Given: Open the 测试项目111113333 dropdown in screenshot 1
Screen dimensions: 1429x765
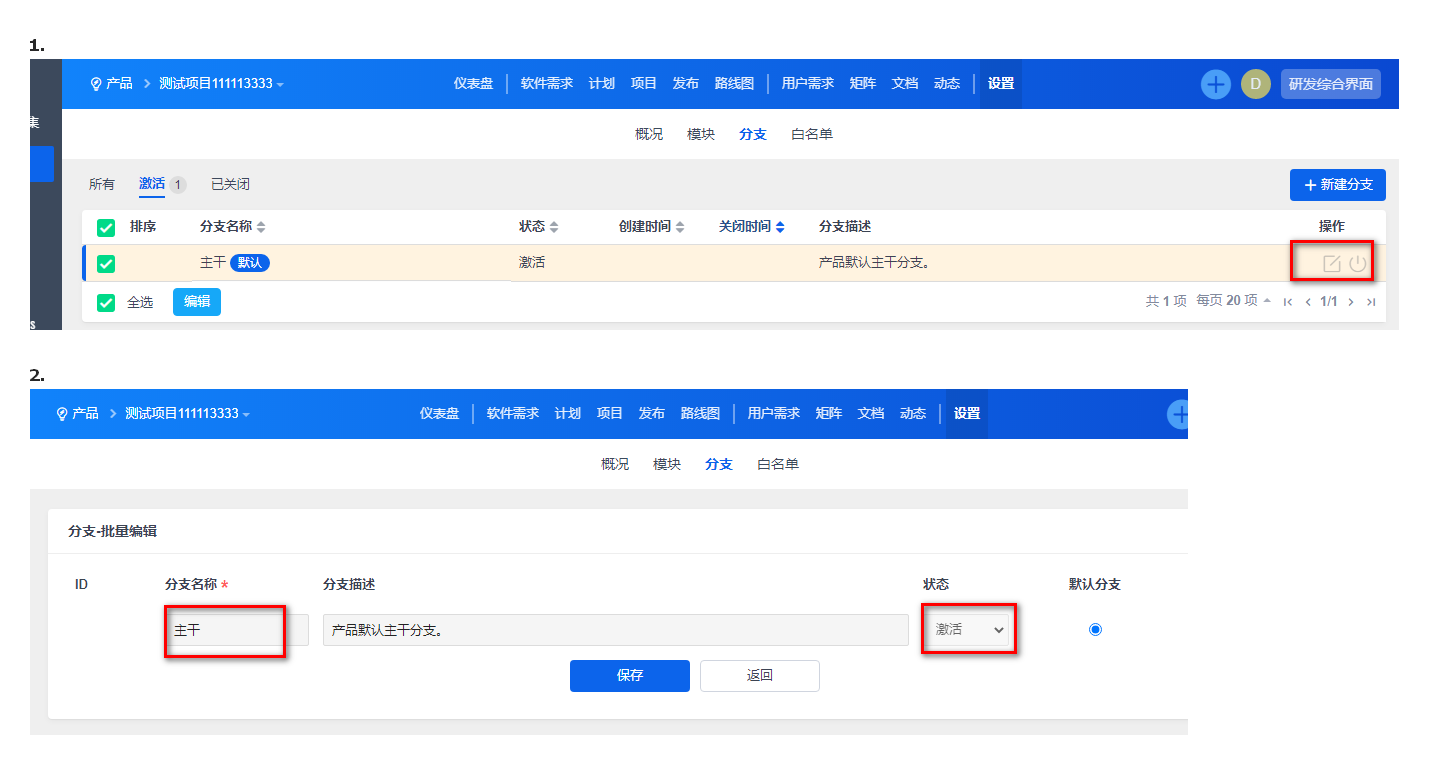Looking at the screenshot, I should [221, 84].
